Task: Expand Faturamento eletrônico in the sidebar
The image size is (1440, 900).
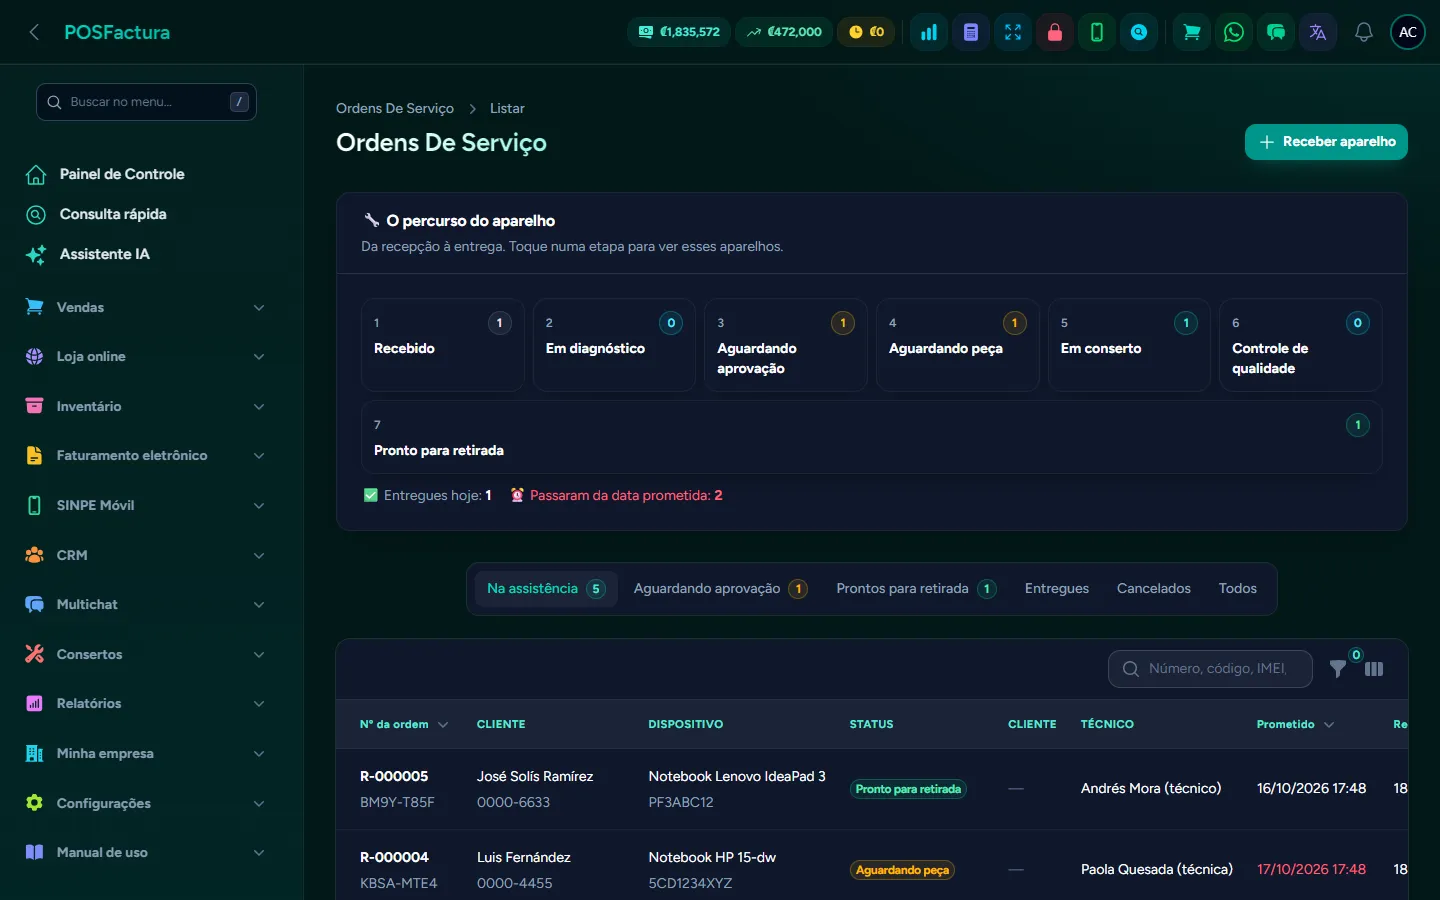Action: 145,456
